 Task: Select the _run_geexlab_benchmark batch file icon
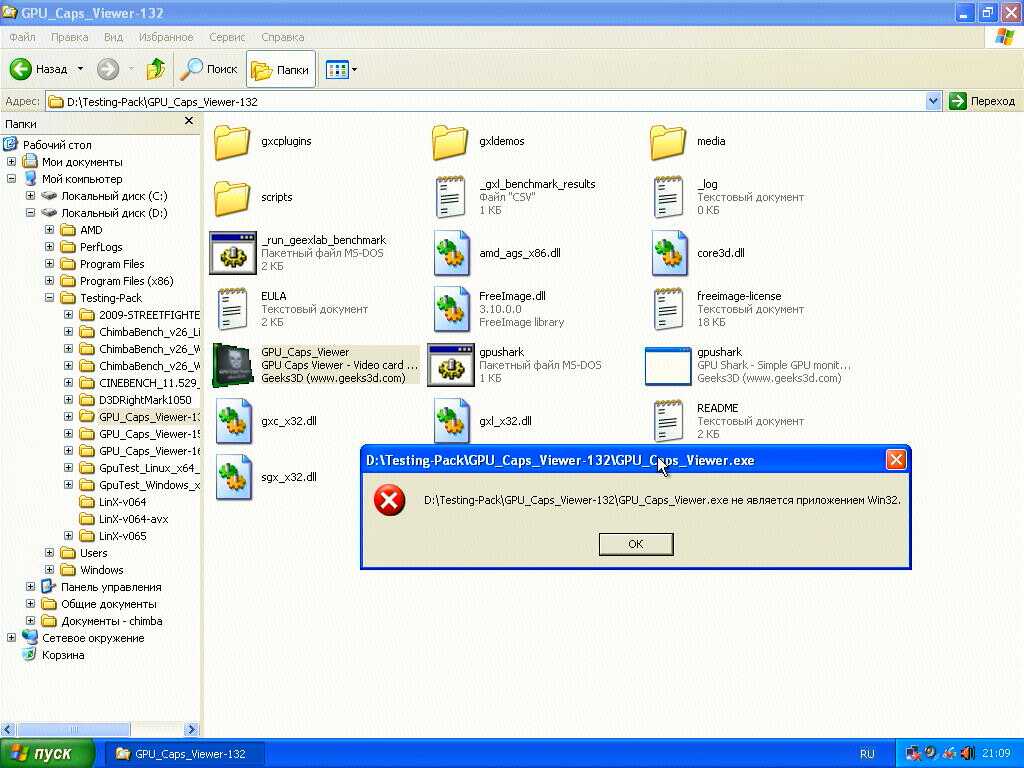coord(232,253)
